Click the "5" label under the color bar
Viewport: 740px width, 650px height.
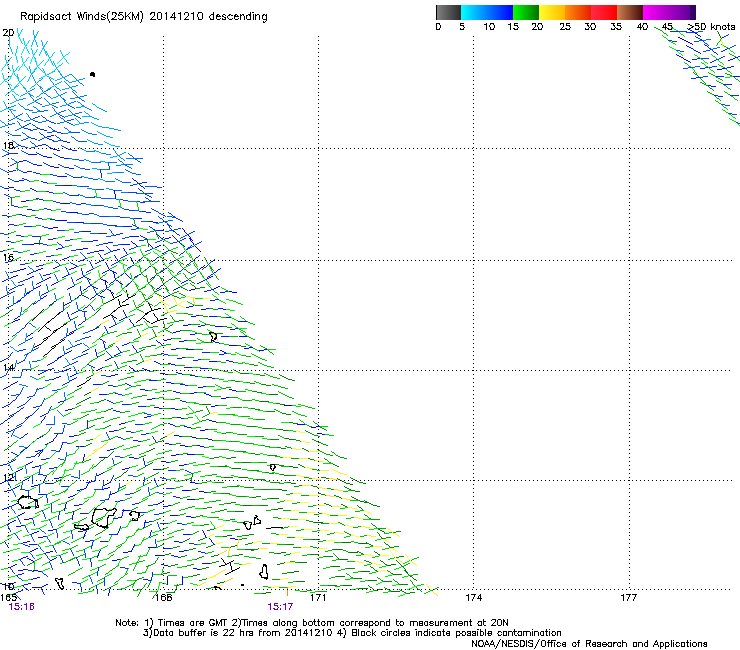(x=462, y=27)
